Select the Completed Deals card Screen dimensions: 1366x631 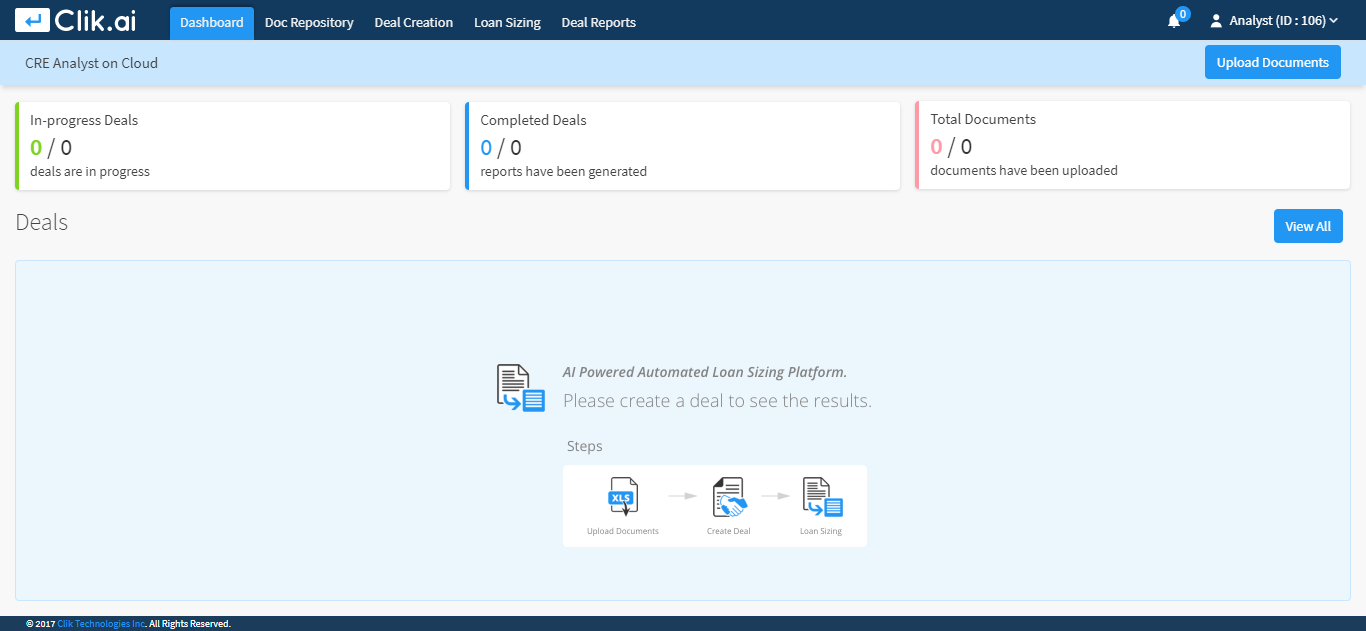click(682, 145)
